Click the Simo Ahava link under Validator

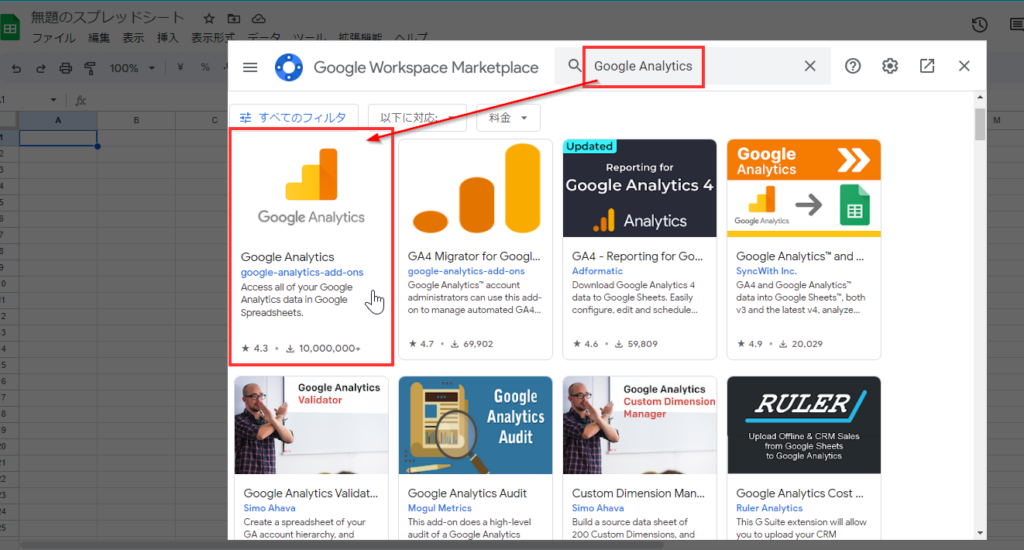click(x=269, y=508)
